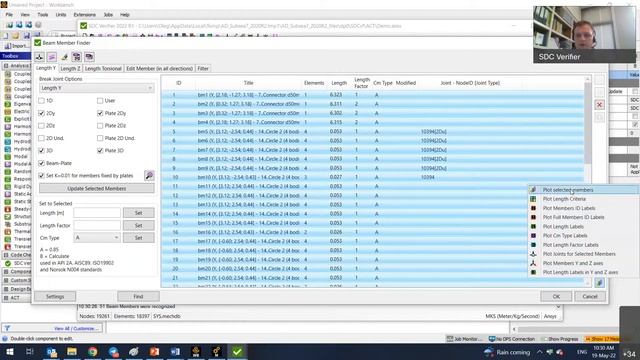Open the Edit Member (in all directions) tab
Screen dimensions: 640x360
159,69
